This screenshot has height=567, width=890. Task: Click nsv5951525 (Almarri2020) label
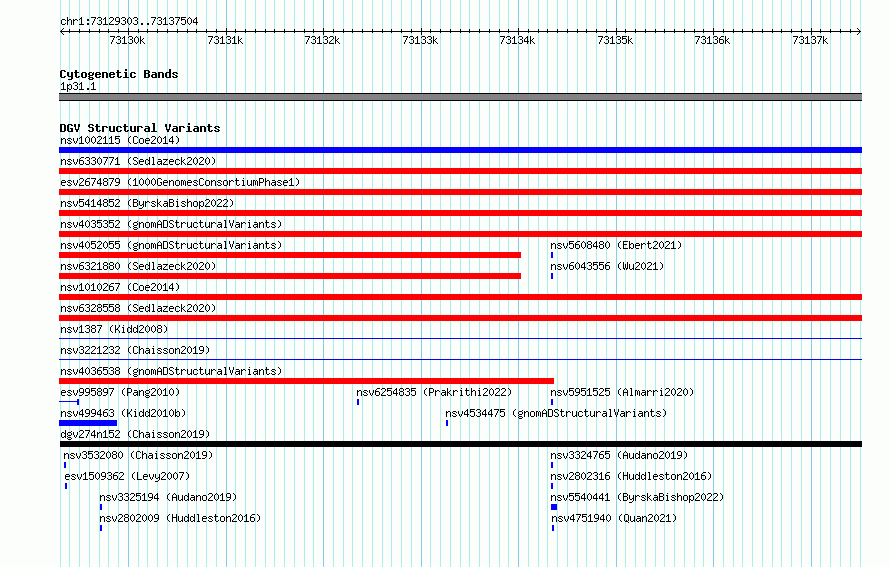622,392
